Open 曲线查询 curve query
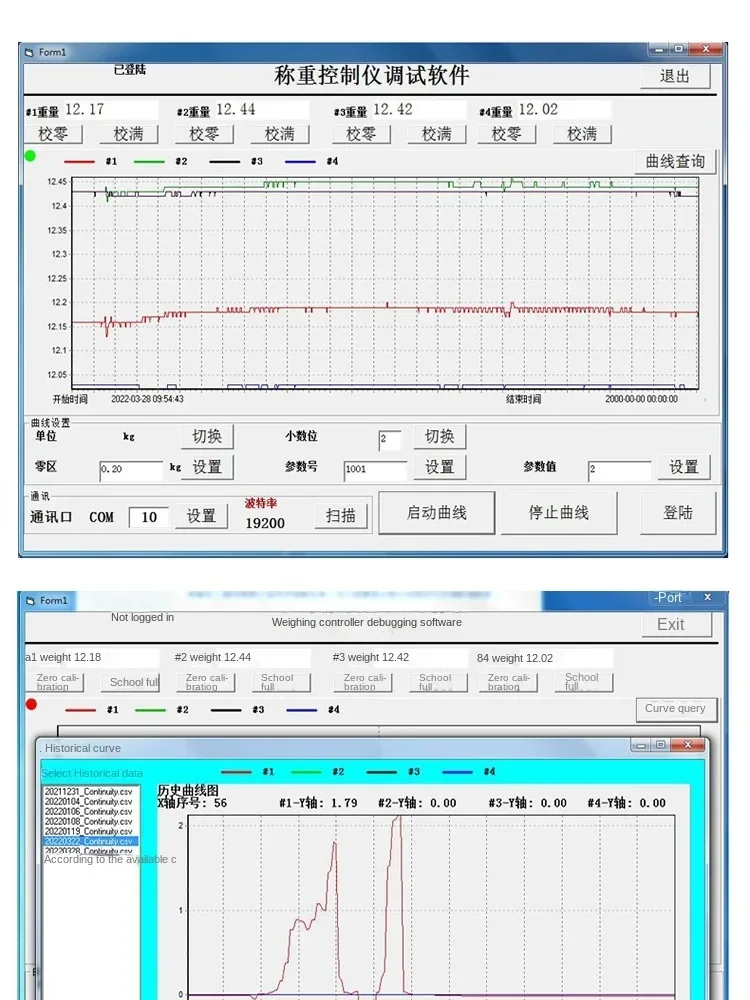The height and width of the screenshot is (1000, 750). pyautogui.click(x=675, y=161)
